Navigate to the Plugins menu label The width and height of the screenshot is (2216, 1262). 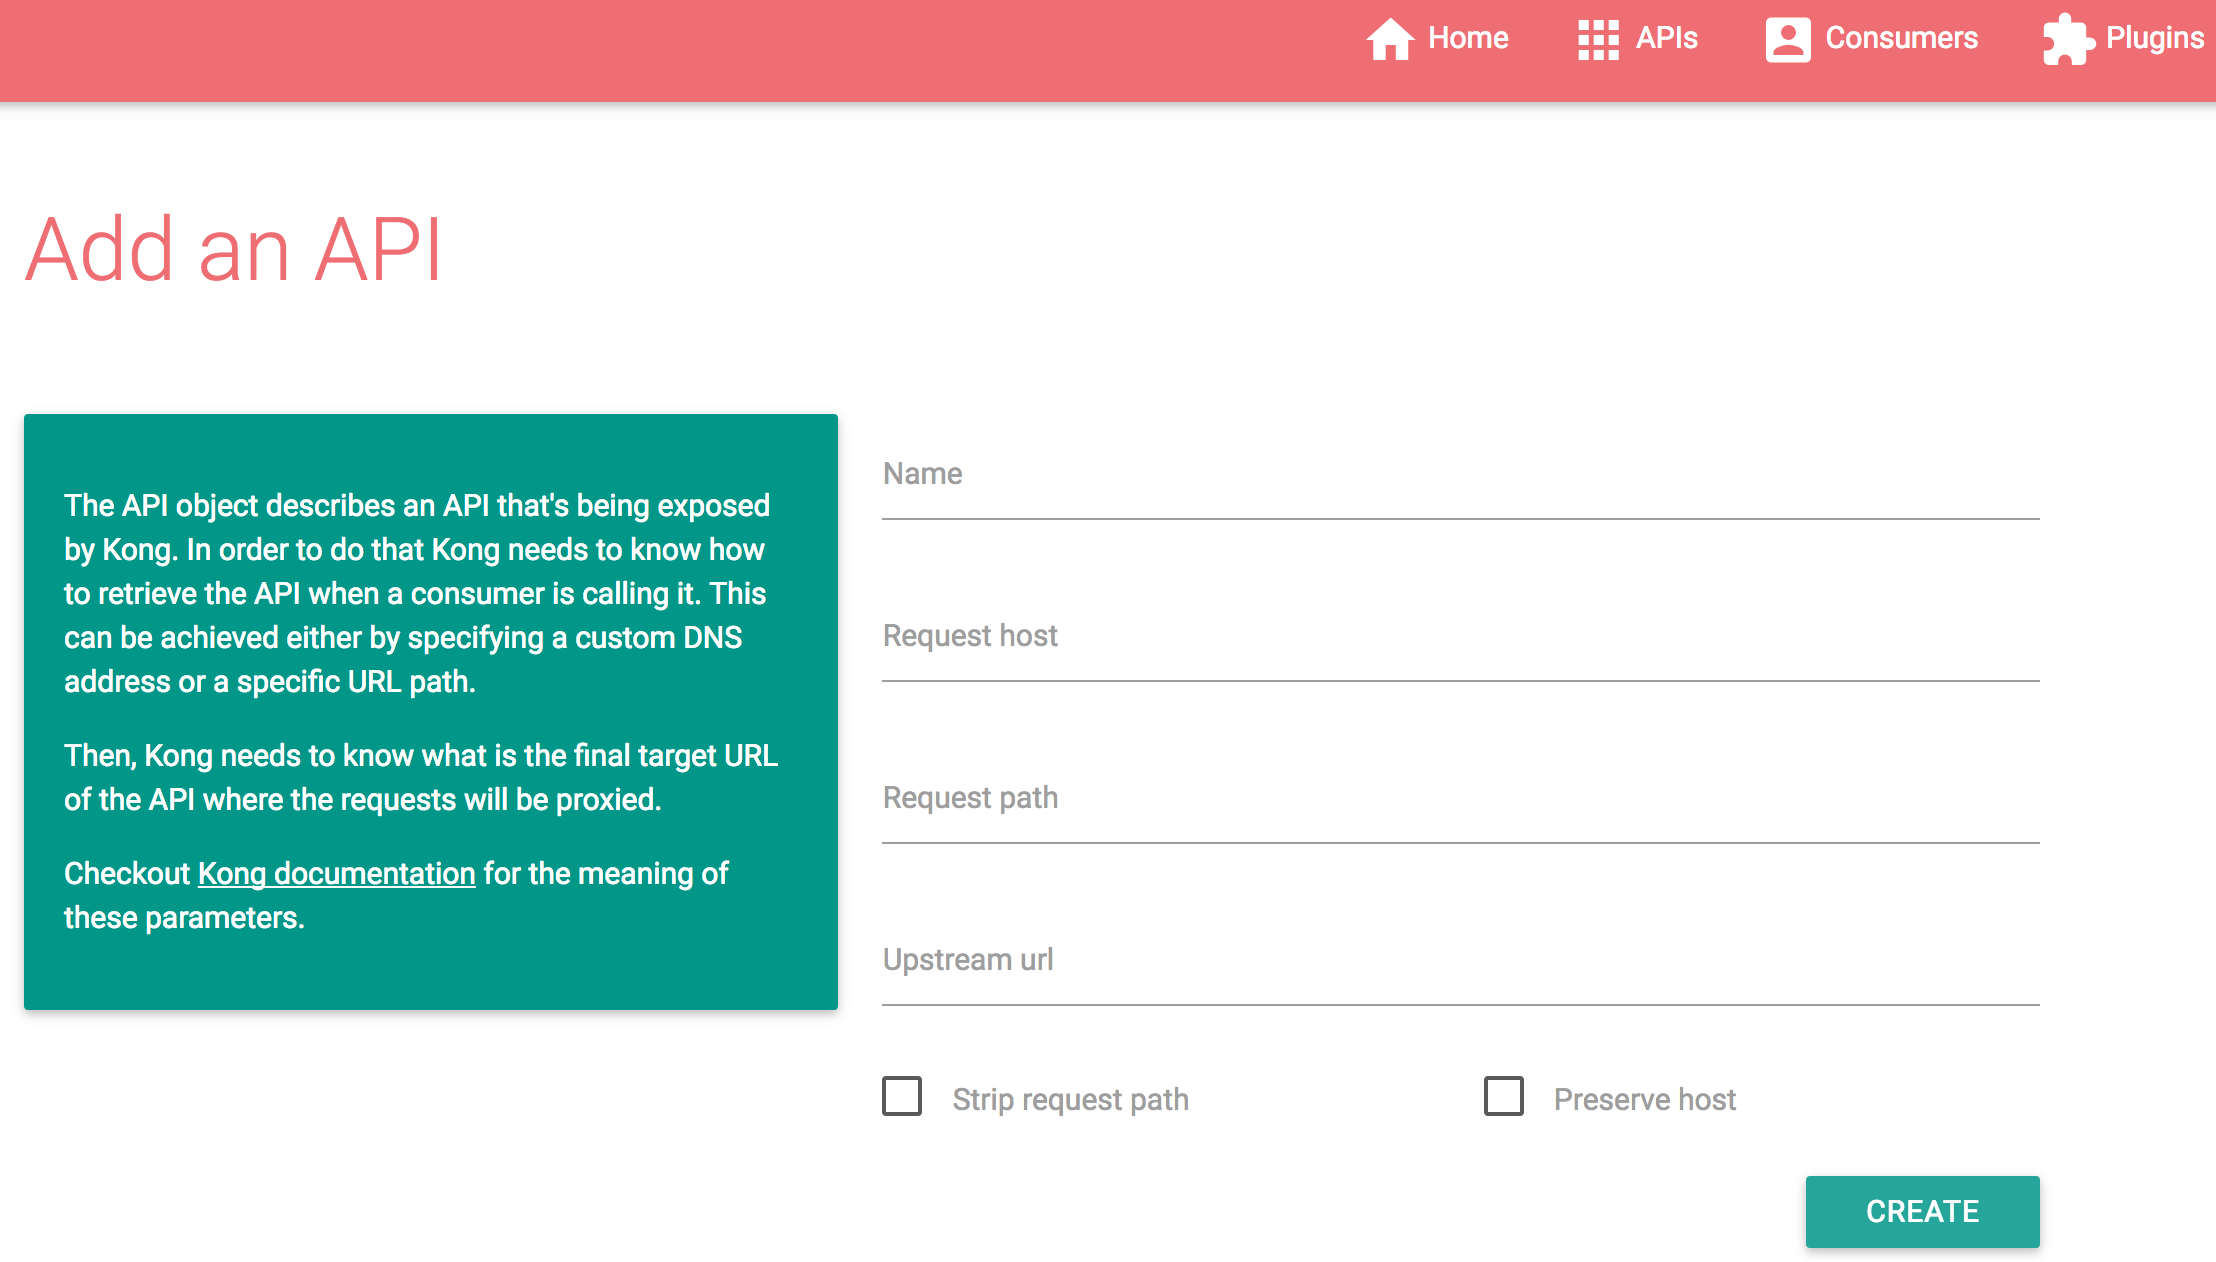pos(2154,38)
